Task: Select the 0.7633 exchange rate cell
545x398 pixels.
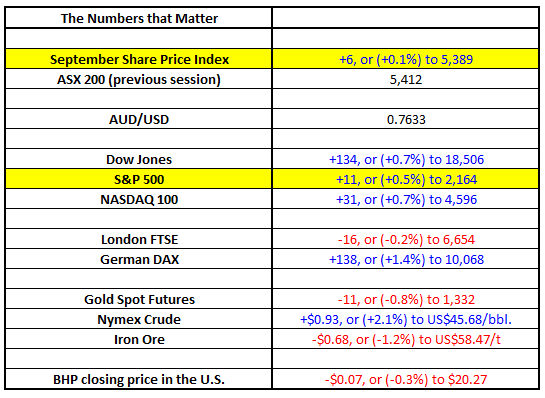Action: 406,119
